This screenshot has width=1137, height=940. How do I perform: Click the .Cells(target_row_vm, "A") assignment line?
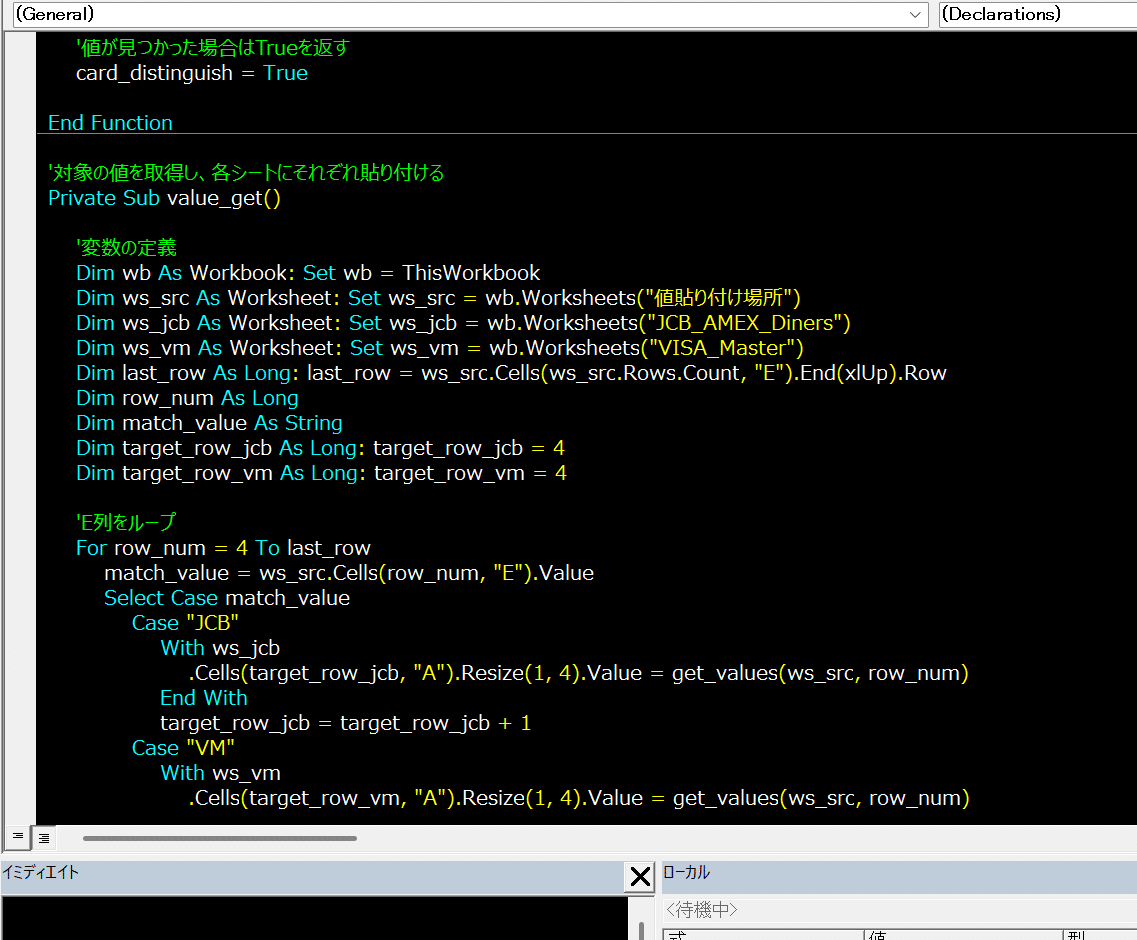click(x=579, y=798)
